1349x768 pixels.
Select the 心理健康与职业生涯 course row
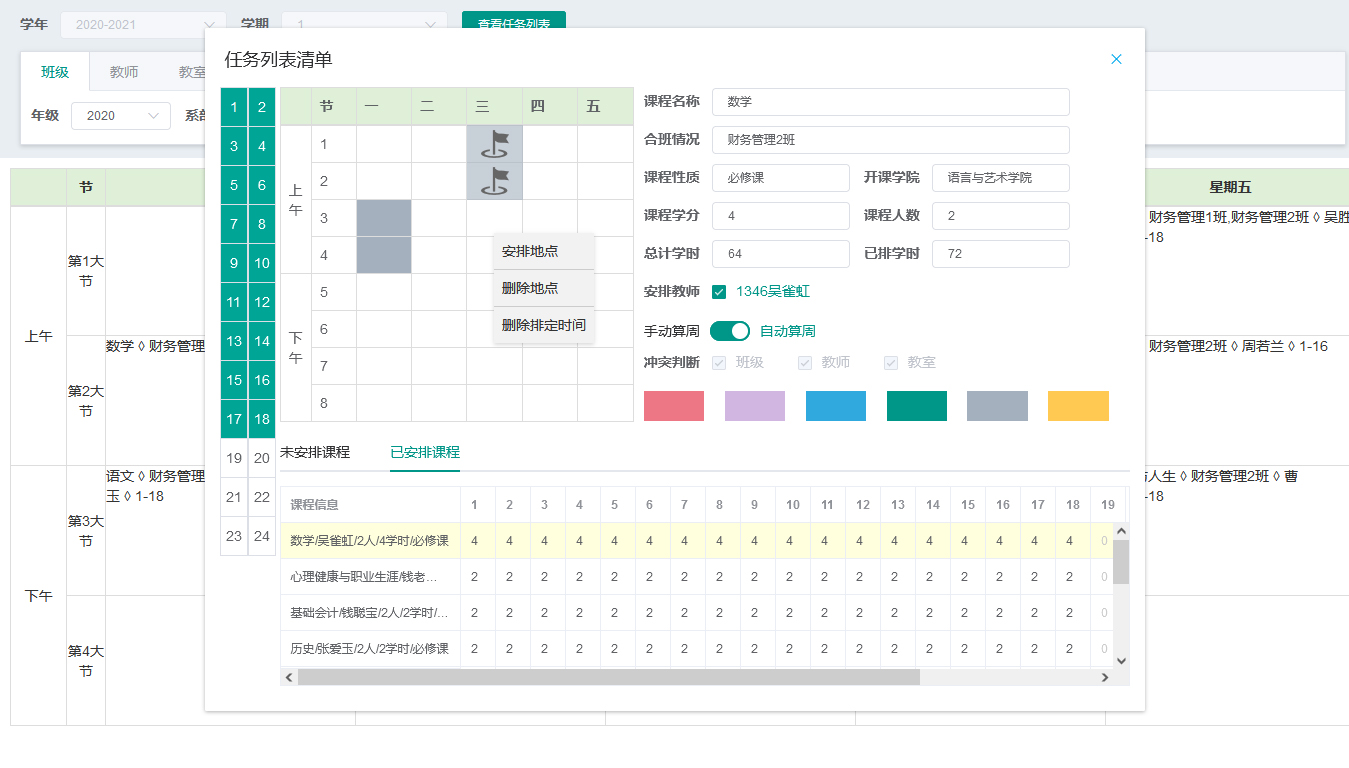pos(696,577)
